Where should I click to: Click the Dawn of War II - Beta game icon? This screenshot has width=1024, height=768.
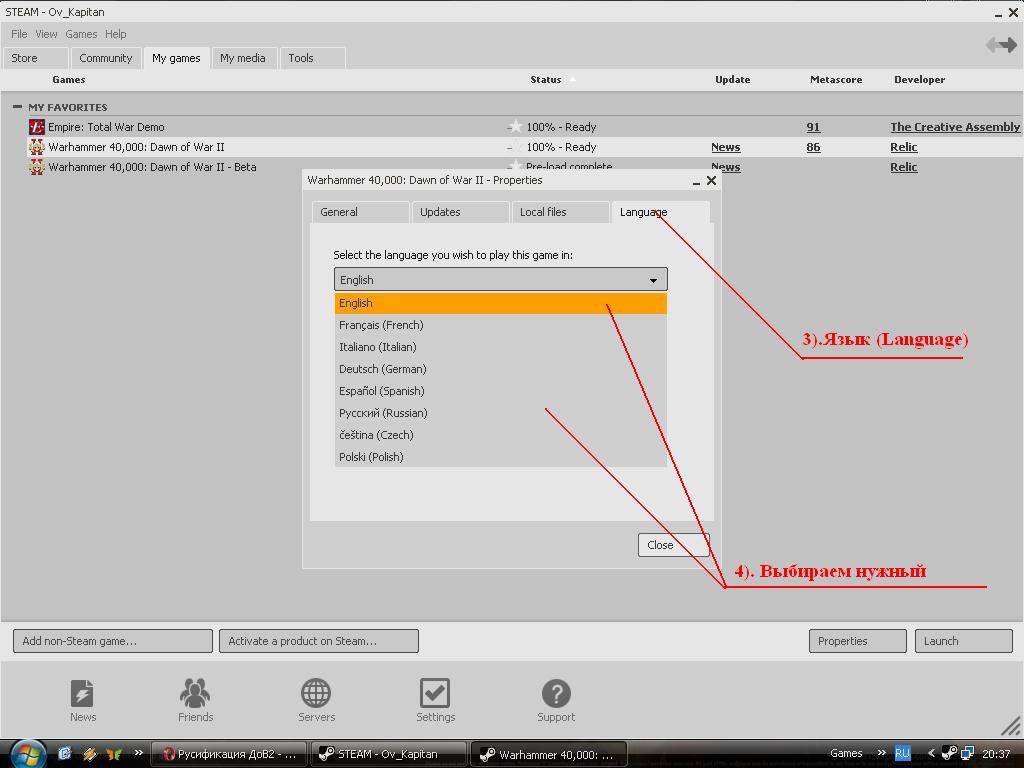37,167
